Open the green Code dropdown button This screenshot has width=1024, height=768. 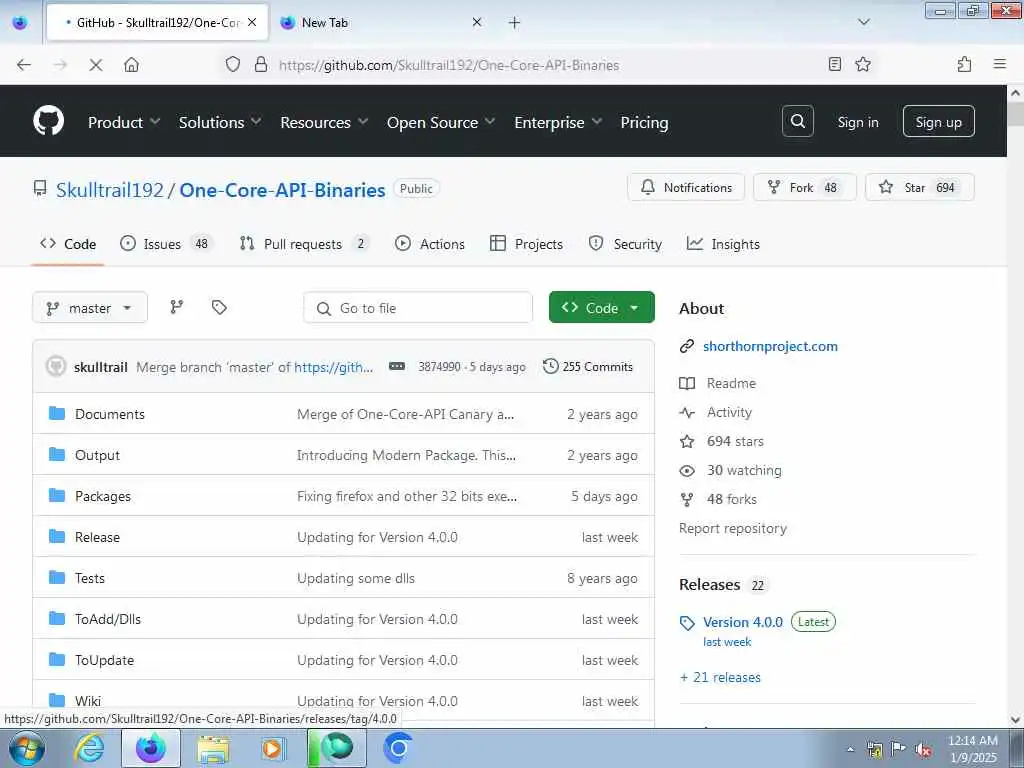click(601, 307)
